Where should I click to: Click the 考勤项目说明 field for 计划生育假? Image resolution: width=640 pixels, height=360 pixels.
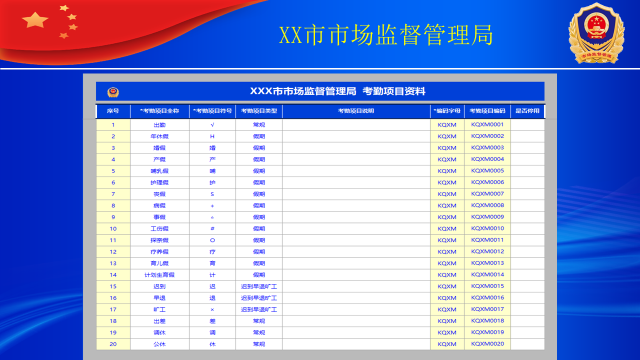pyautogui.click(x=356, y=275)
